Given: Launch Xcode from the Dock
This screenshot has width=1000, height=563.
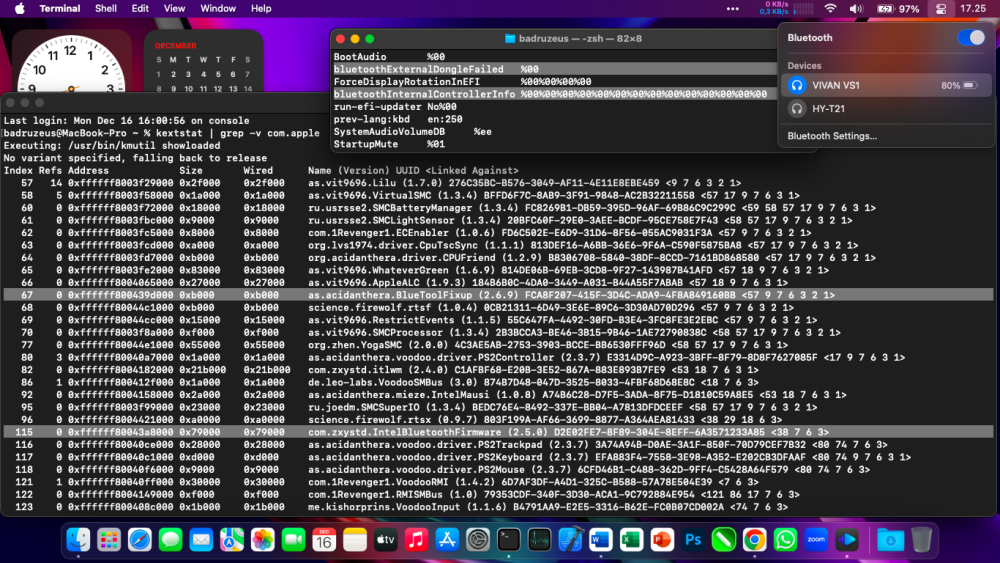Looking at the screenshot, I should point(570,540).
